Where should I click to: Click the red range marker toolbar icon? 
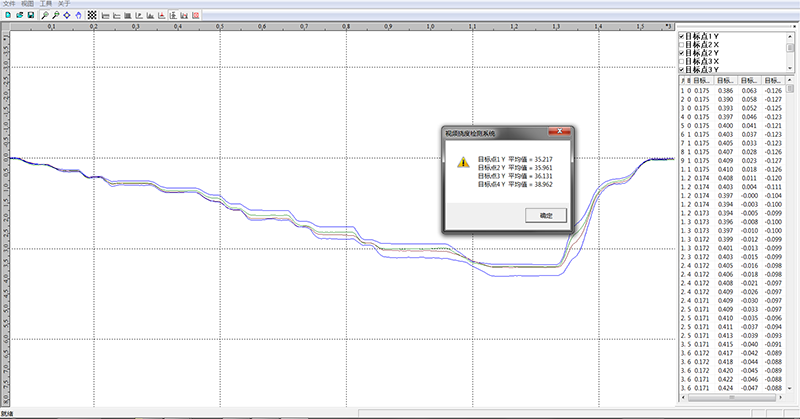coord(184,15)
